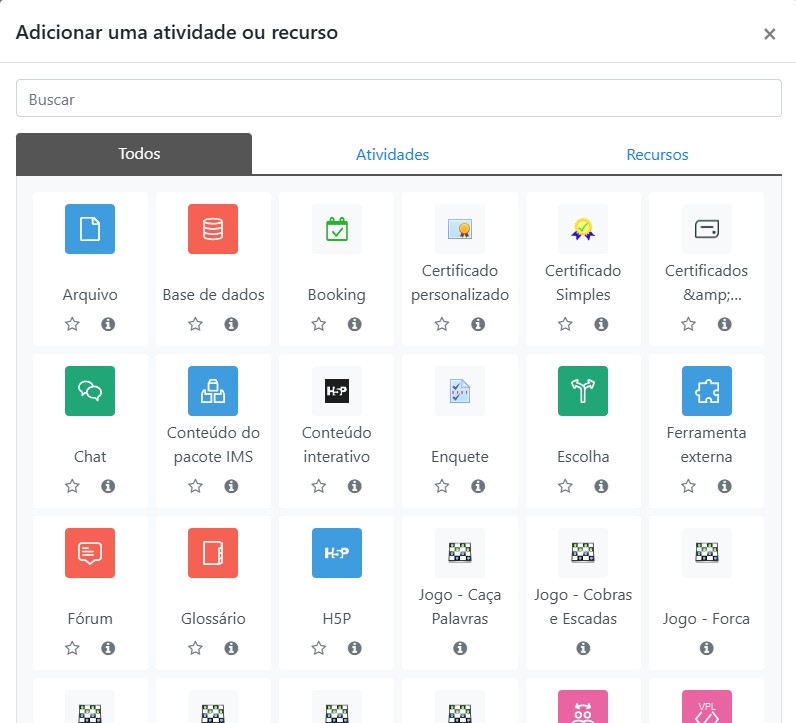Show information for Jogo - Forca
Viewport: 796px width, 723px height.
pyautogui.click(x=706, y=648)
